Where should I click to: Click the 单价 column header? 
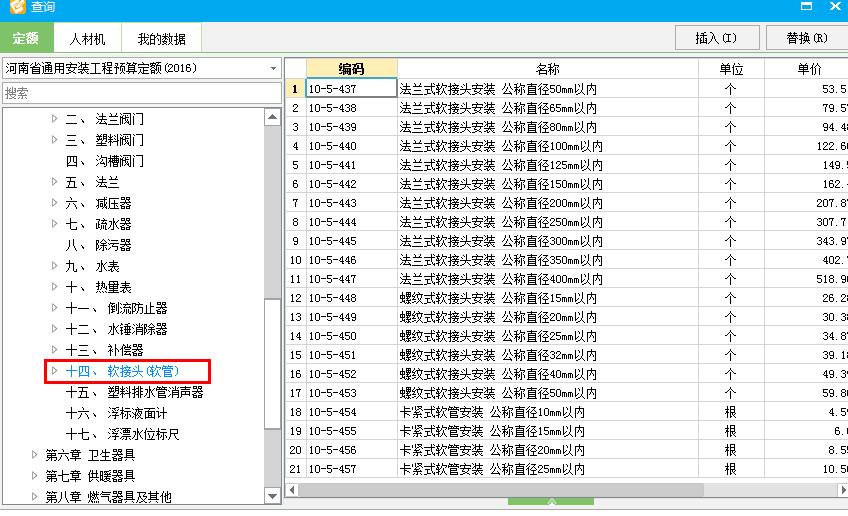[806, 69]
